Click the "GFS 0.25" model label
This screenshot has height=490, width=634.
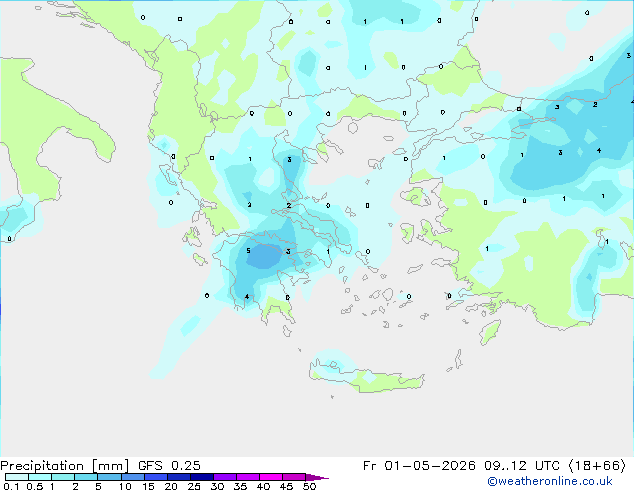pos(169,466)
